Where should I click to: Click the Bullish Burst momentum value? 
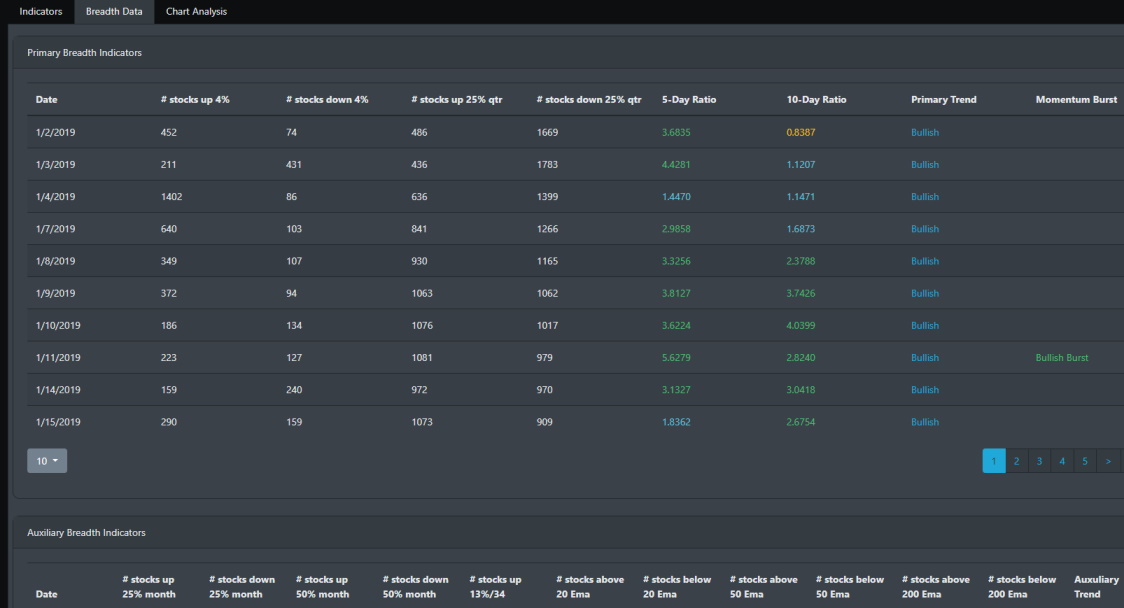(1062, 358)
